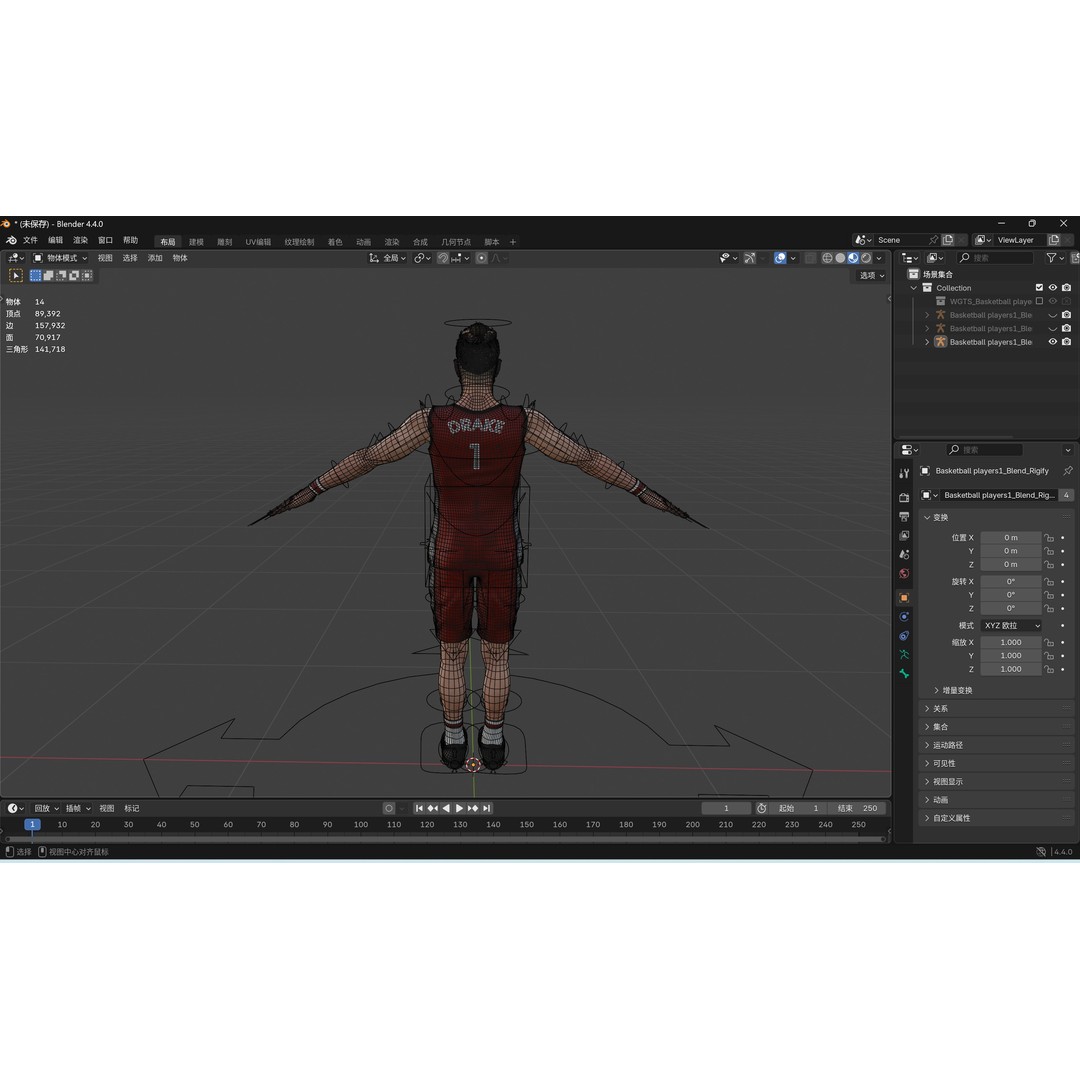This screenshot has width=1080, height=1080.
Task: Click the Scale X value field
Action: (1011, 643)
